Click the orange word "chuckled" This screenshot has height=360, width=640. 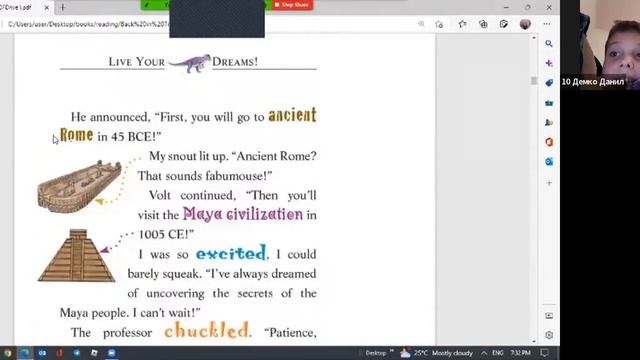(207, 330)
